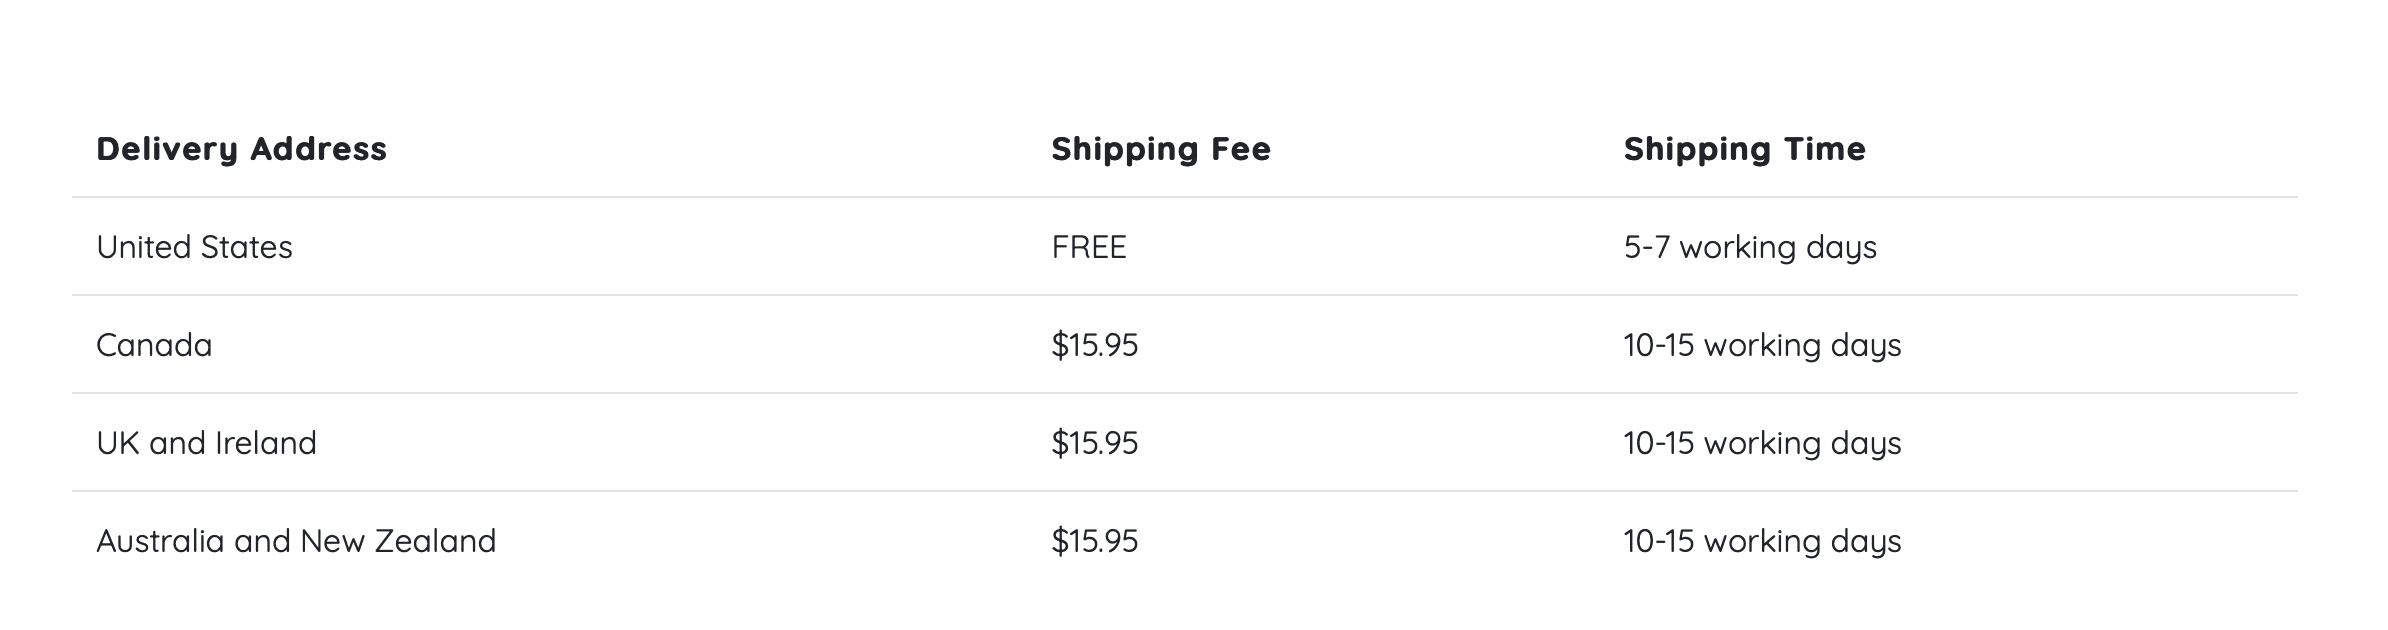
Task: Select the UK and Ireland cell
Action: [x=206, y=443]
